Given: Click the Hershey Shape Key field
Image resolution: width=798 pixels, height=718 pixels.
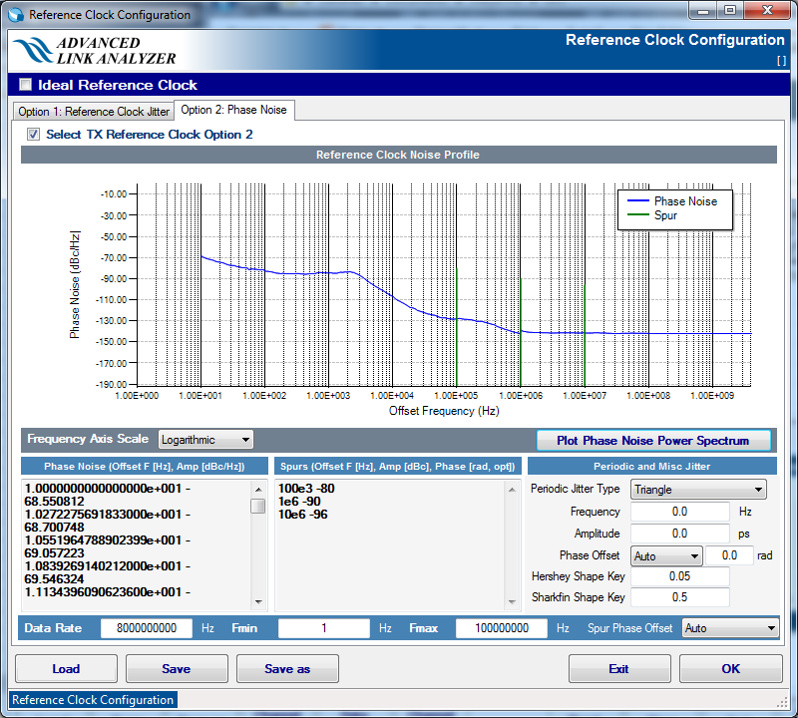Looking at the screenshot, I should 679,576.
